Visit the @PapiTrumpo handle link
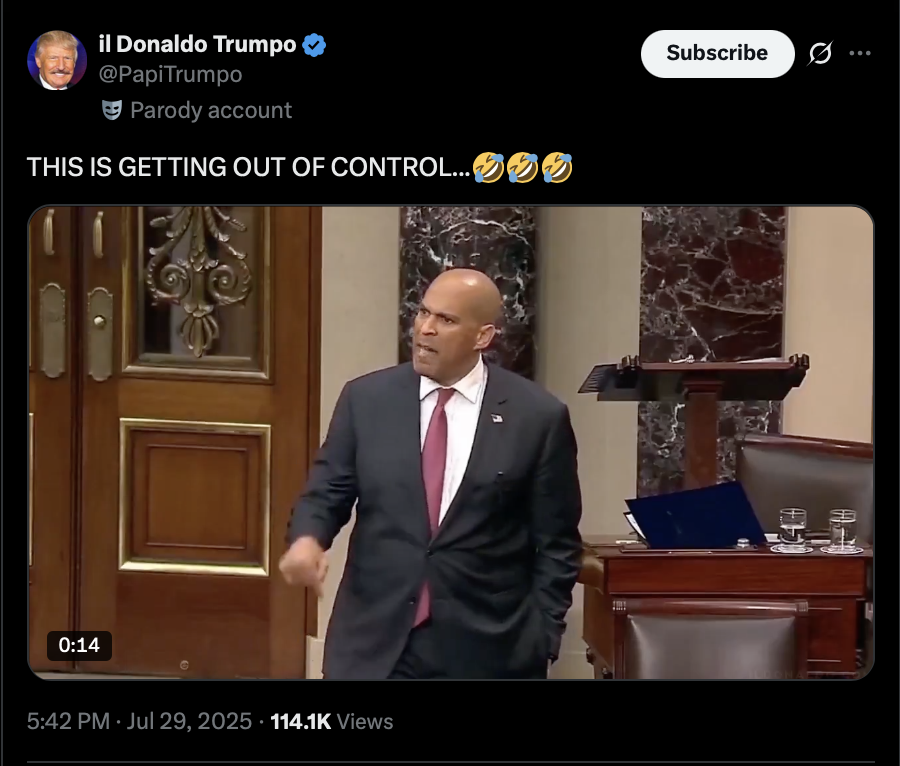This screenshot has width=900, height=766. (170, 74)
